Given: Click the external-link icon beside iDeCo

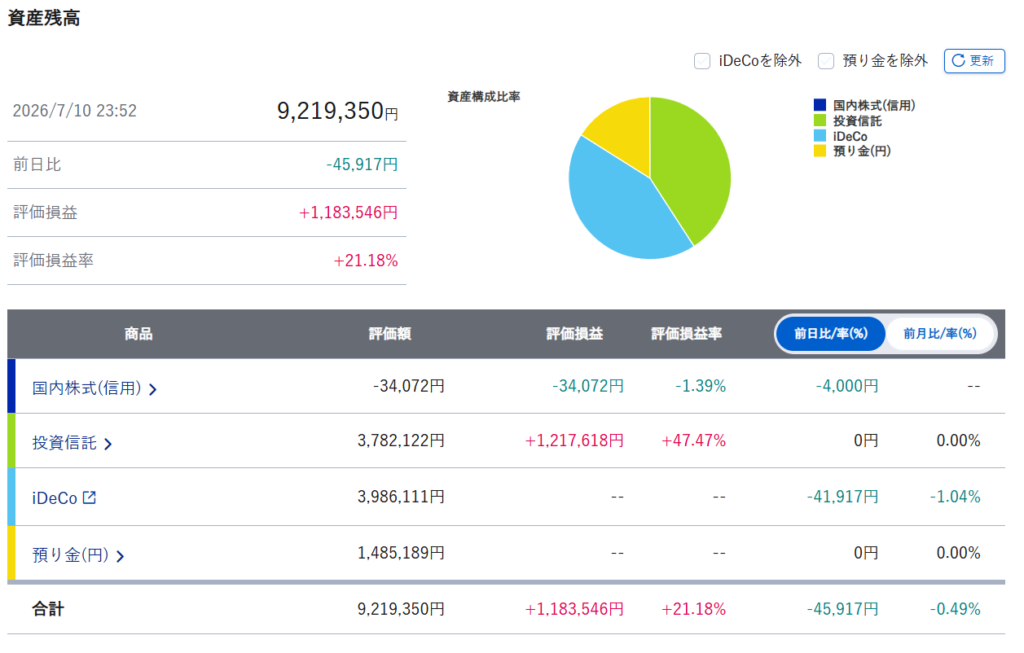Looking at the screenshot, I should pyautogui.click(x=89, y=498).
